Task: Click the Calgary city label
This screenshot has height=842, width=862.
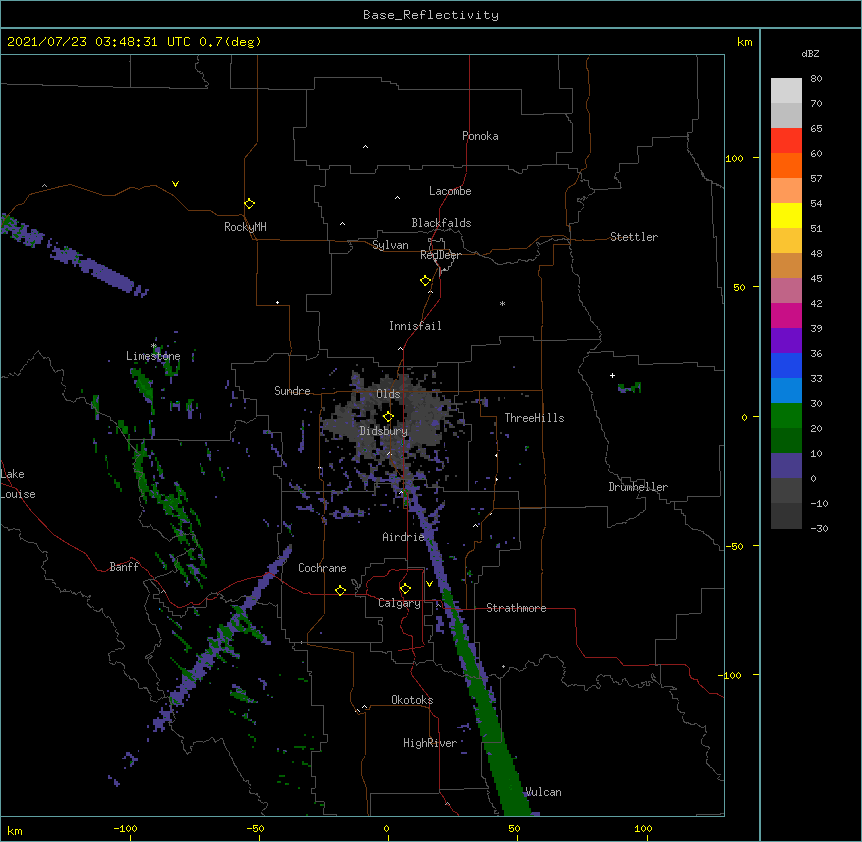Action: point(399,603)
